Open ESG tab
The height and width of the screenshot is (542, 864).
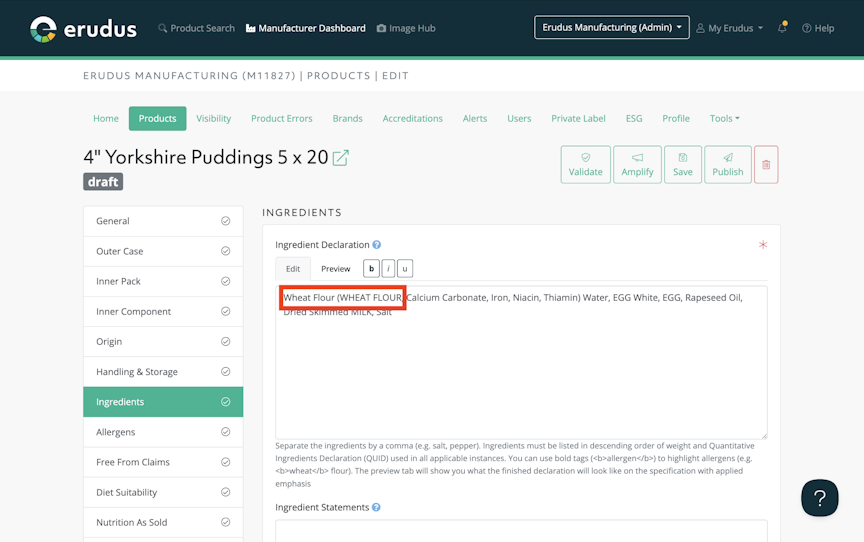point(634,118)
